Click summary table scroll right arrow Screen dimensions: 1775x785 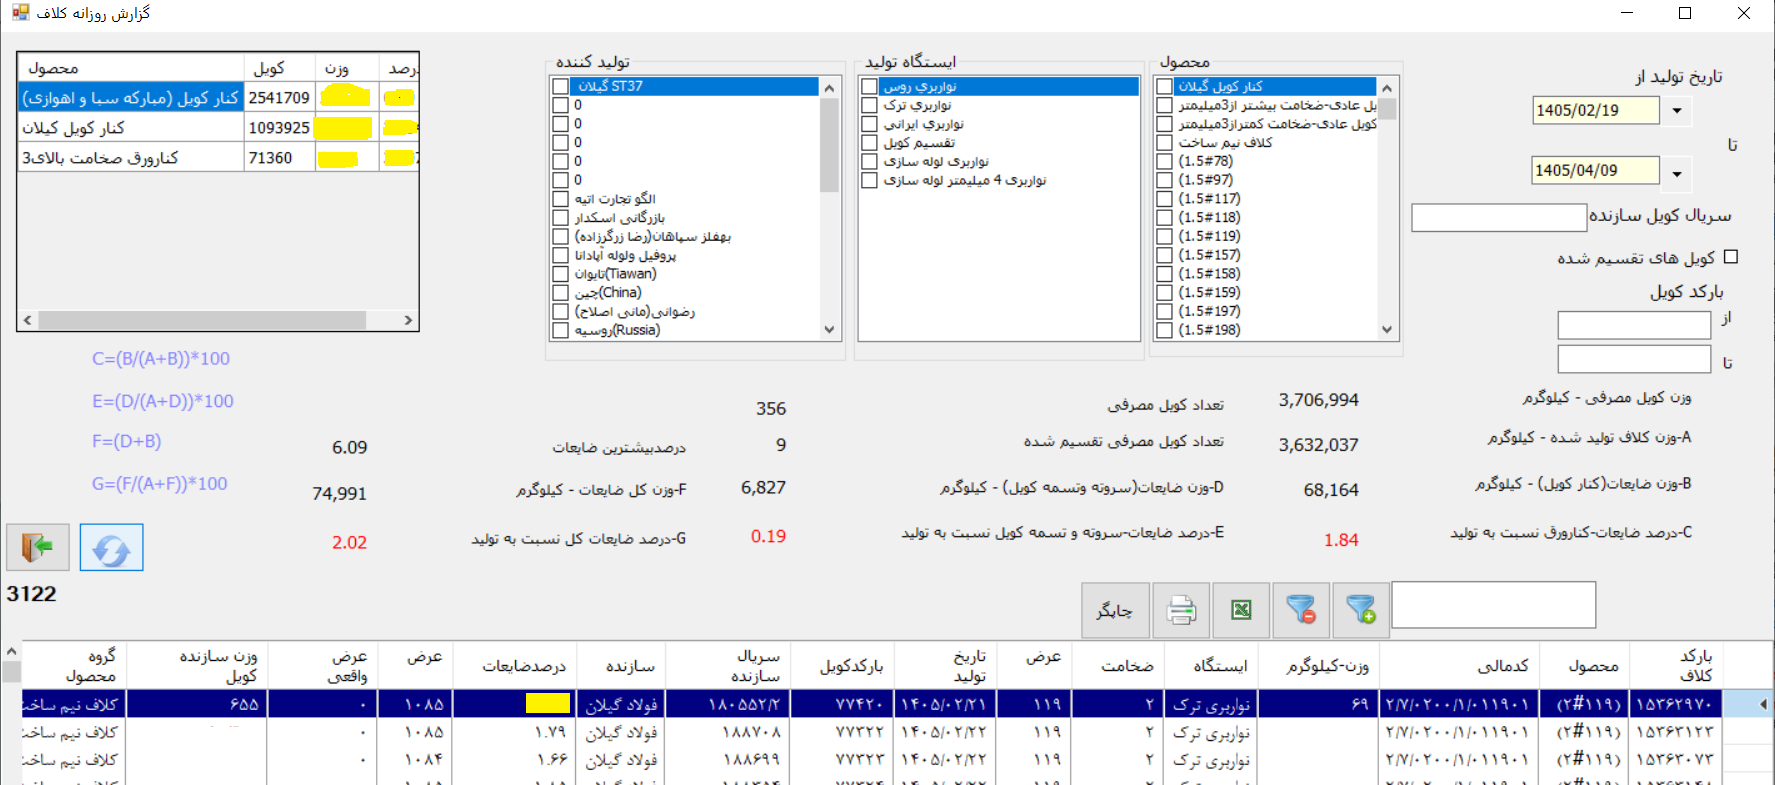[408, 320]
